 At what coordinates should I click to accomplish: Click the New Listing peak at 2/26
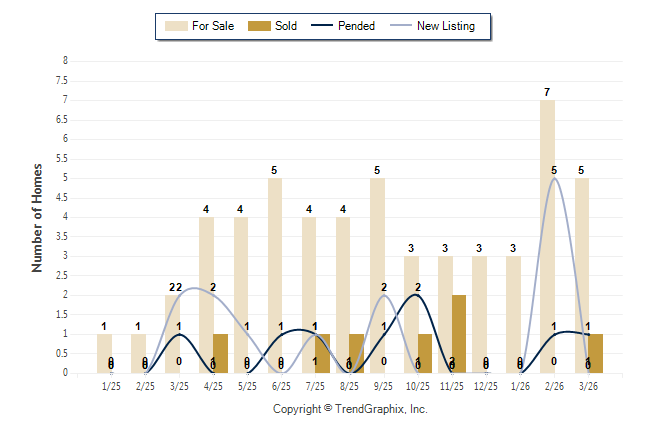554,179
